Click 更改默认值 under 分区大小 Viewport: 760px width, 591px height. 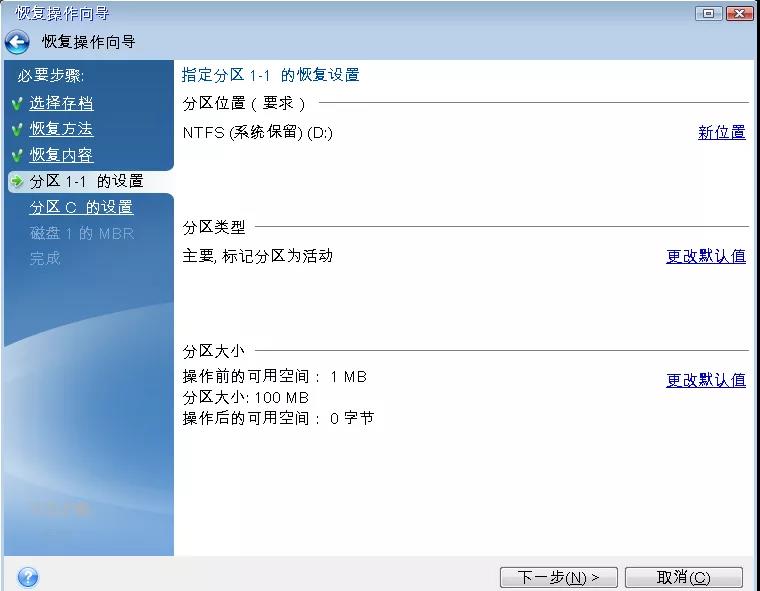coord(706,380)
